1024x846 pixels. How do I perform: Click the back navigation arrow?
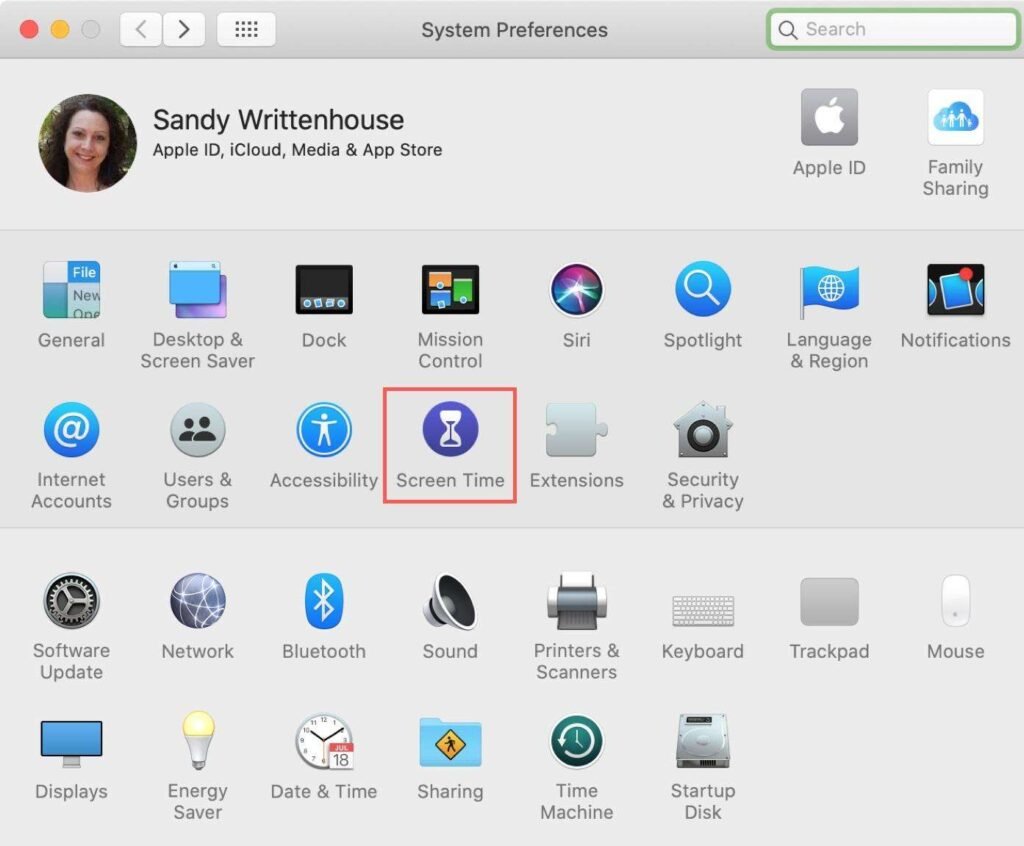coord(140,29)
